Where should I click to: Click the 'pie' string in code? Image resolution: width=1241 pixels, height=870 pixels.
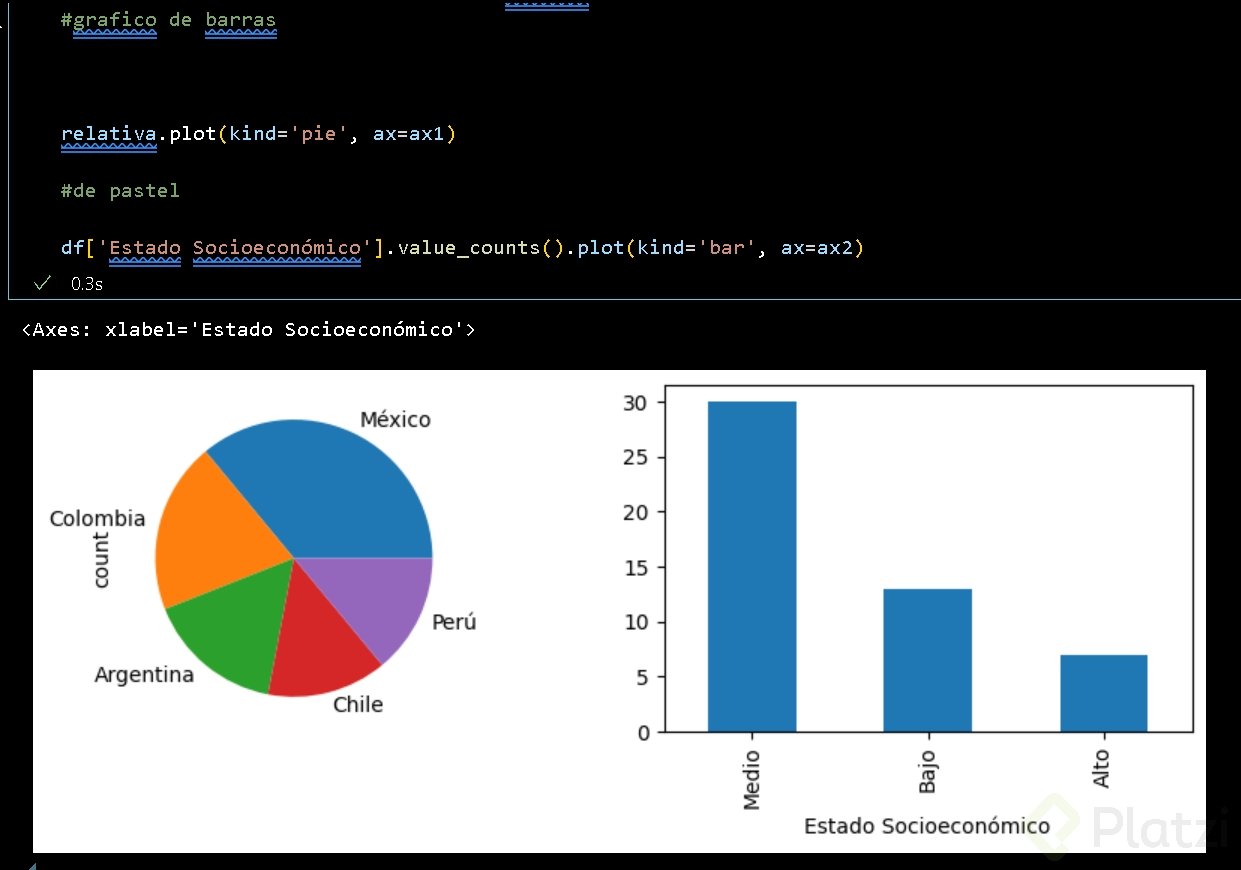pyautogui.click(x=324, y=134)
